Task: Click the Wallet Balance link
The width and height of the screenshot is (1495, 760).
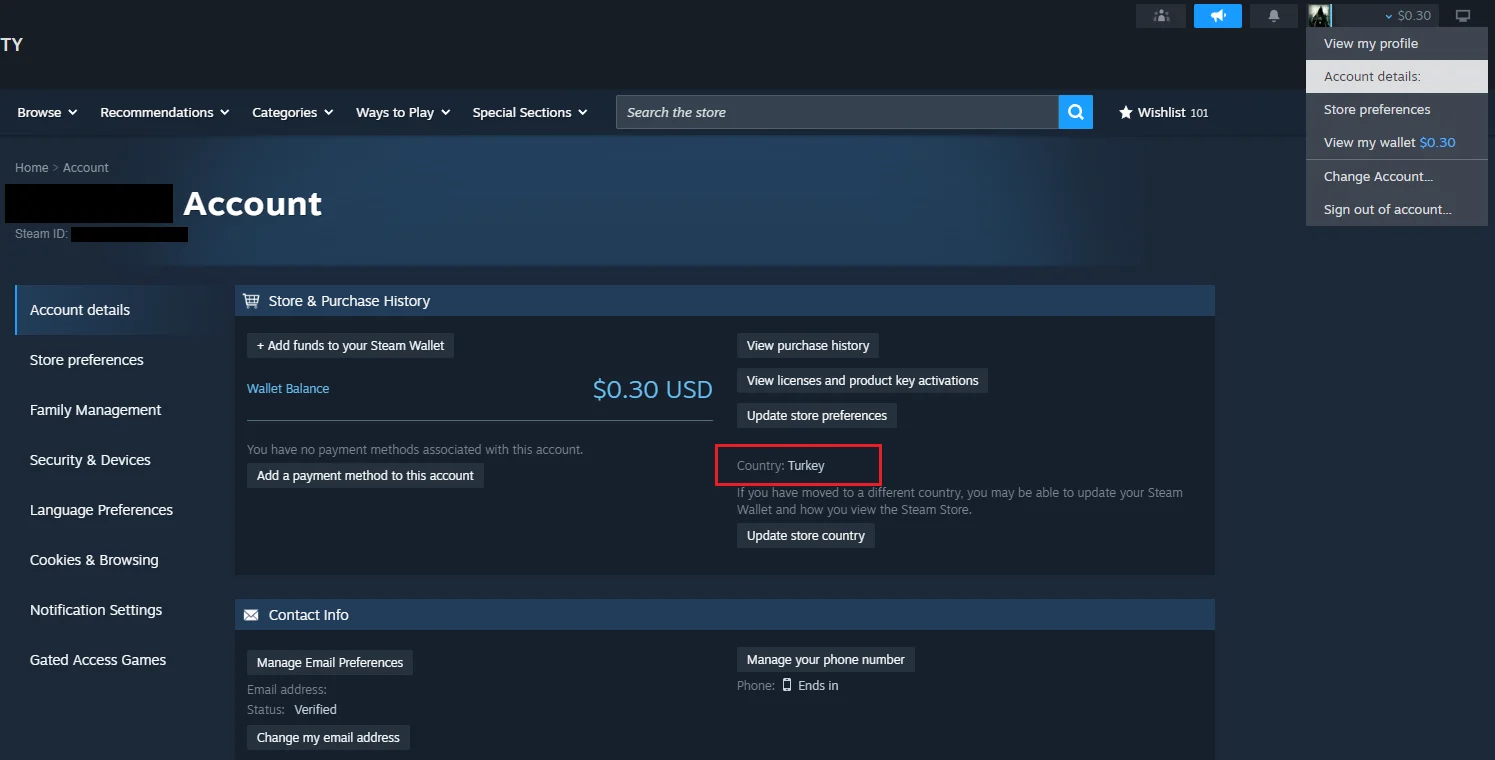Action: (x=288, y=389)
